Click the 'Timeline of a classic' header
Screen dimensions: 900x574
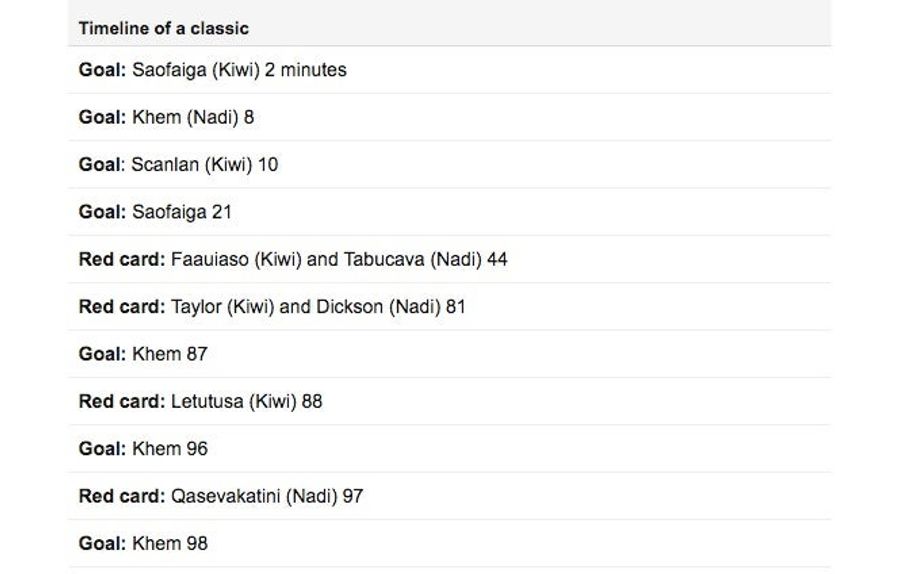[164, 28]
